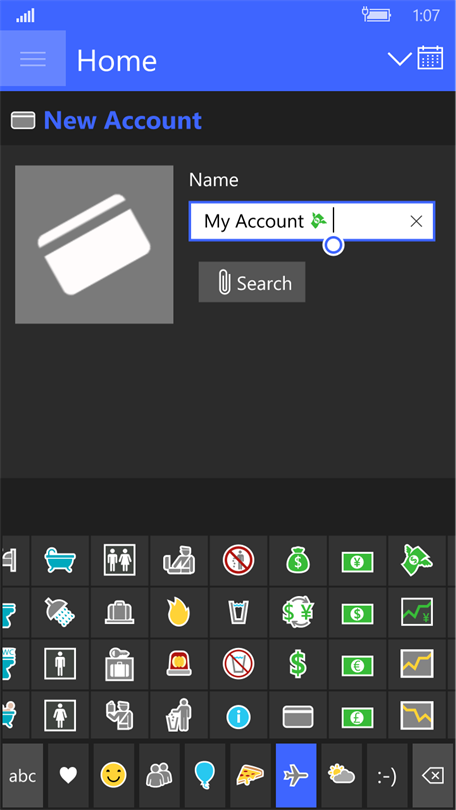Insert the potable water glass emoji

[239, 613]
